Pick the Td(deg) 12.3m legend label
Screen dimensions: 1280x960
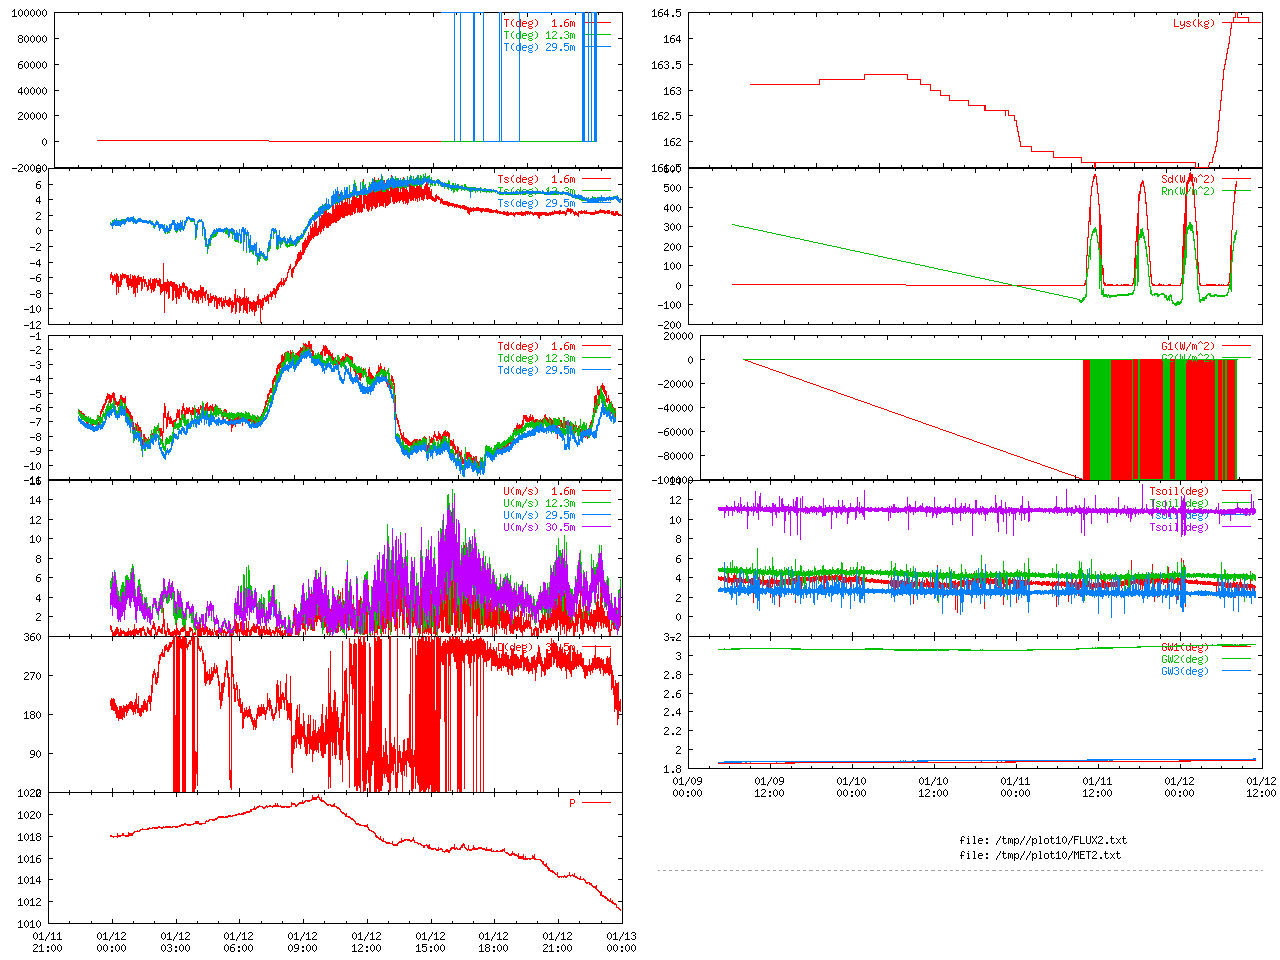[x=537, y=358]
